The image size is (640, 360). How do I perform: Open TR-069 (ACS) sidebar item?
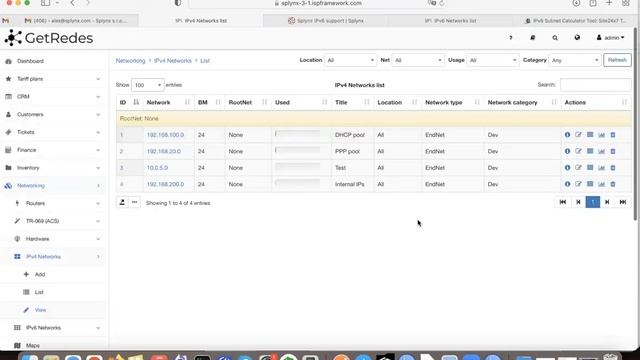[x=53, y=221]
